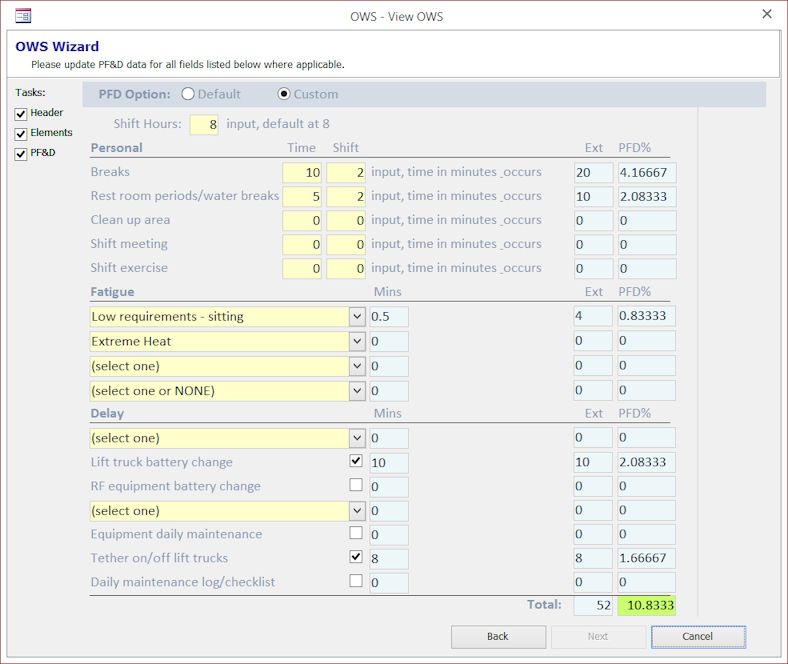Click the OWS form icon in title bar
Viewport: 788px width, 664px height.
tap(23, 16)
